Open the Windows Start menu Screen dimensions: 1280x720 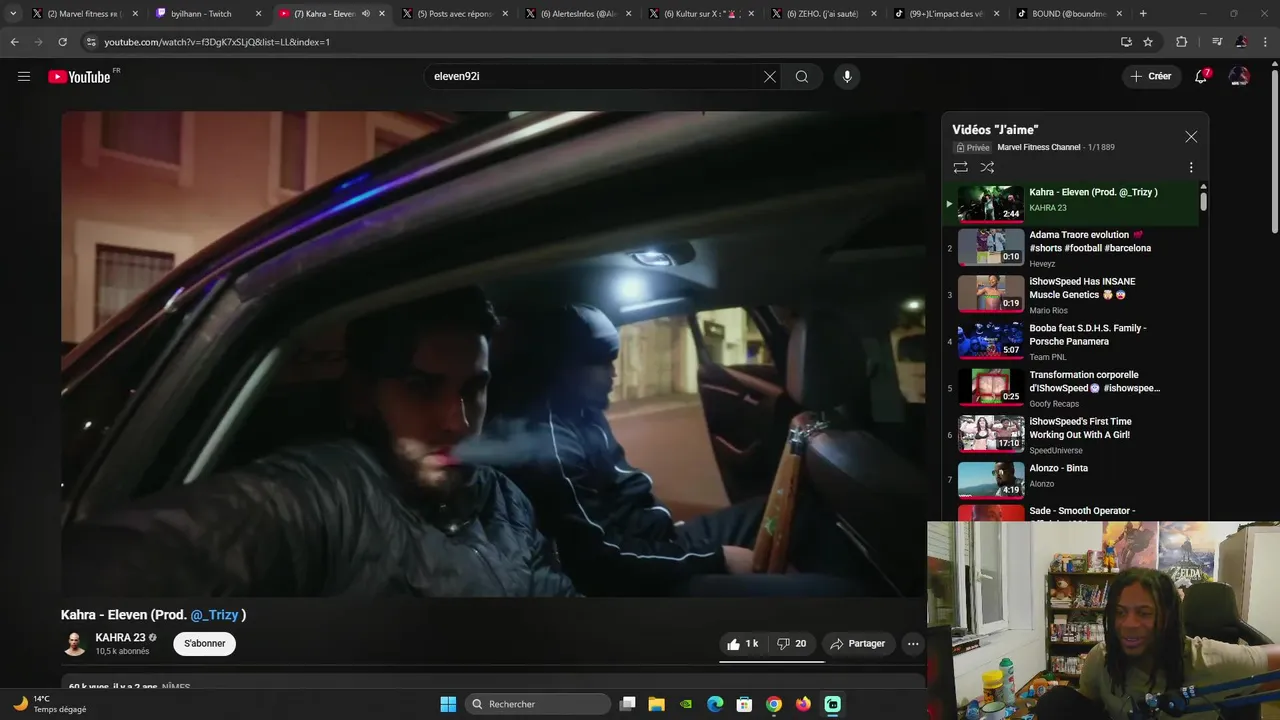click(448, 704)
